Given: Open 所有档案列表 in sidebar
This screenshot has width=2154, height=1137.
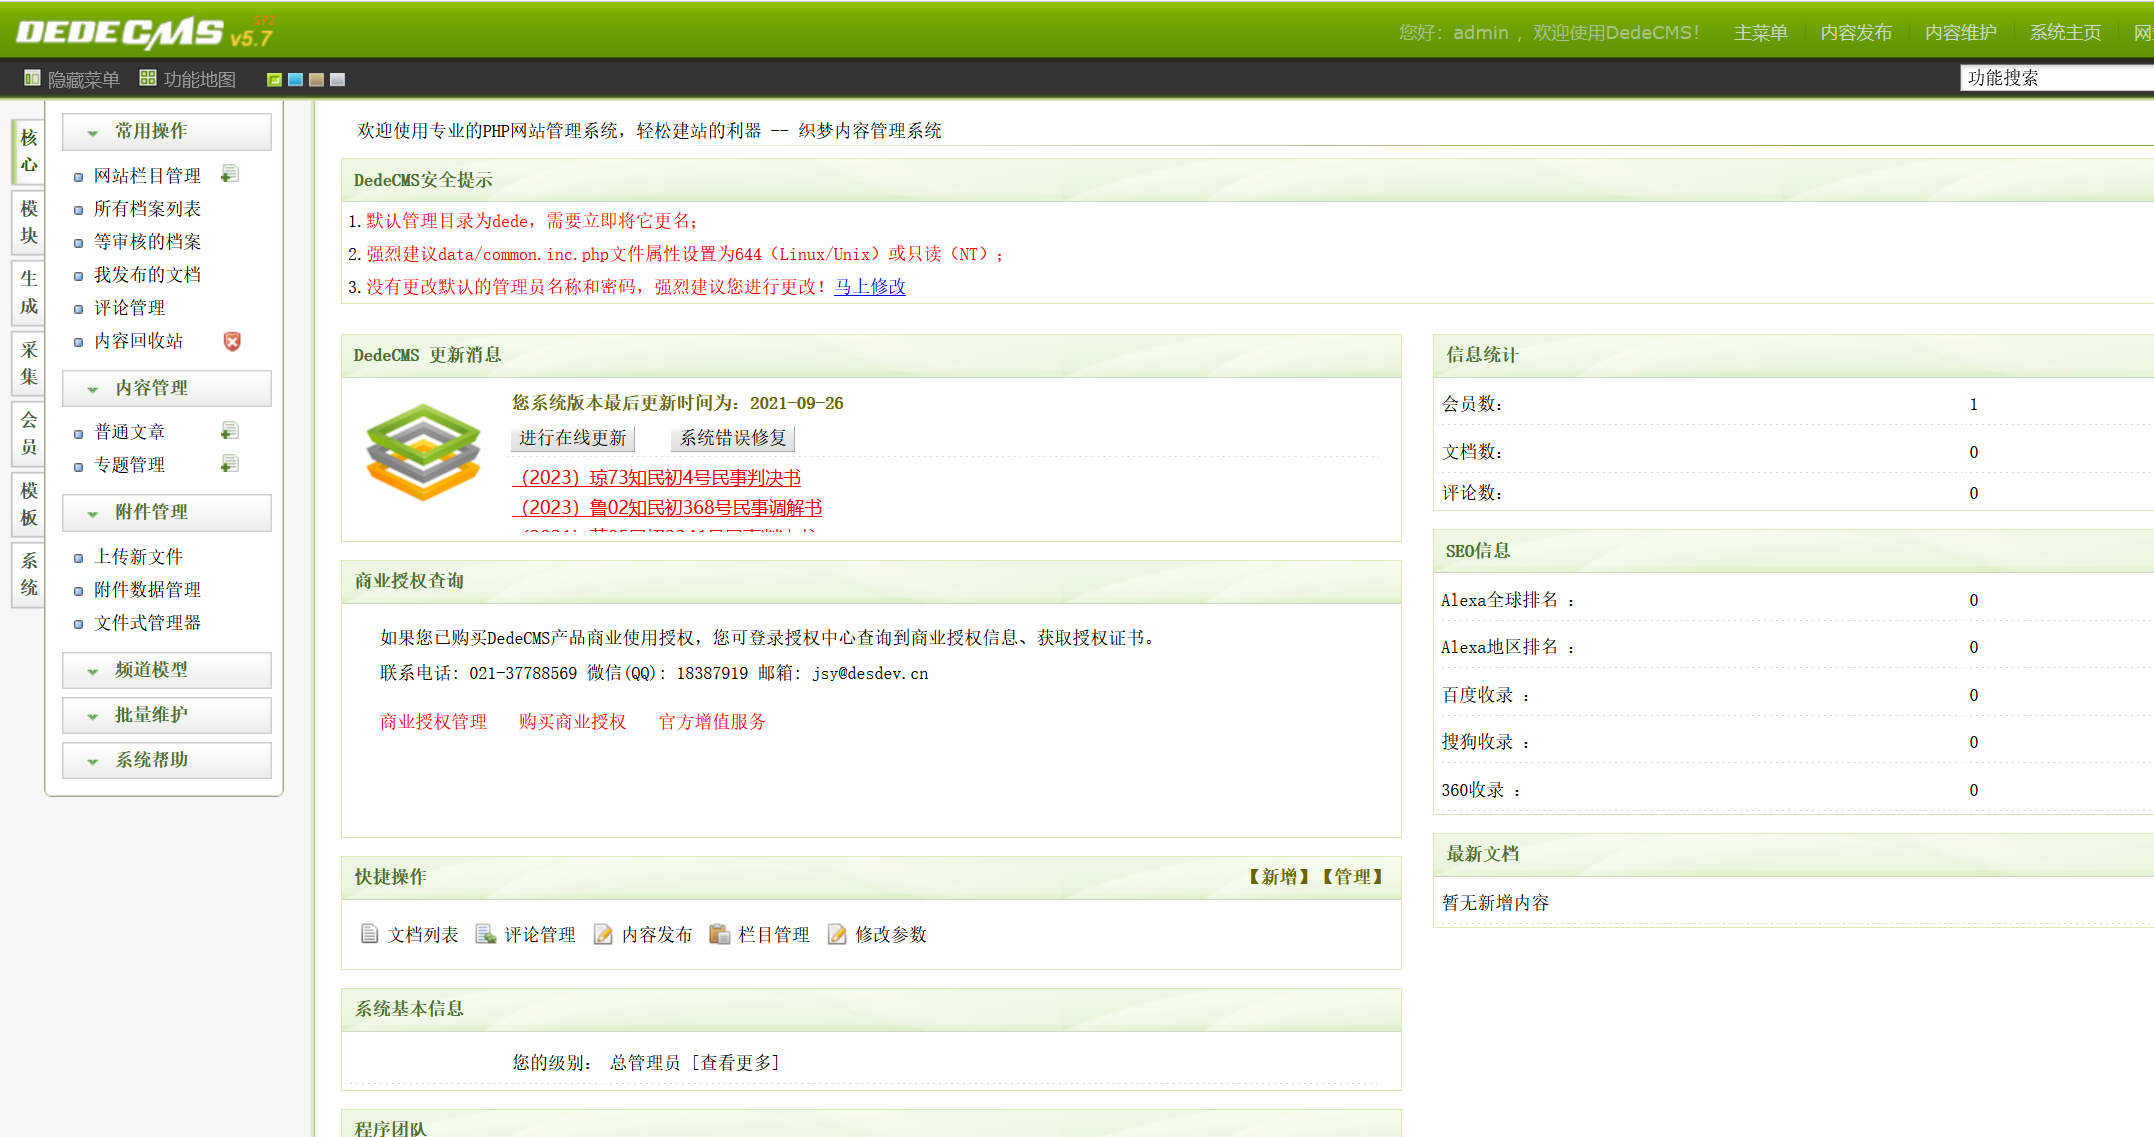Looking at the screenshot, I should 147,208.
